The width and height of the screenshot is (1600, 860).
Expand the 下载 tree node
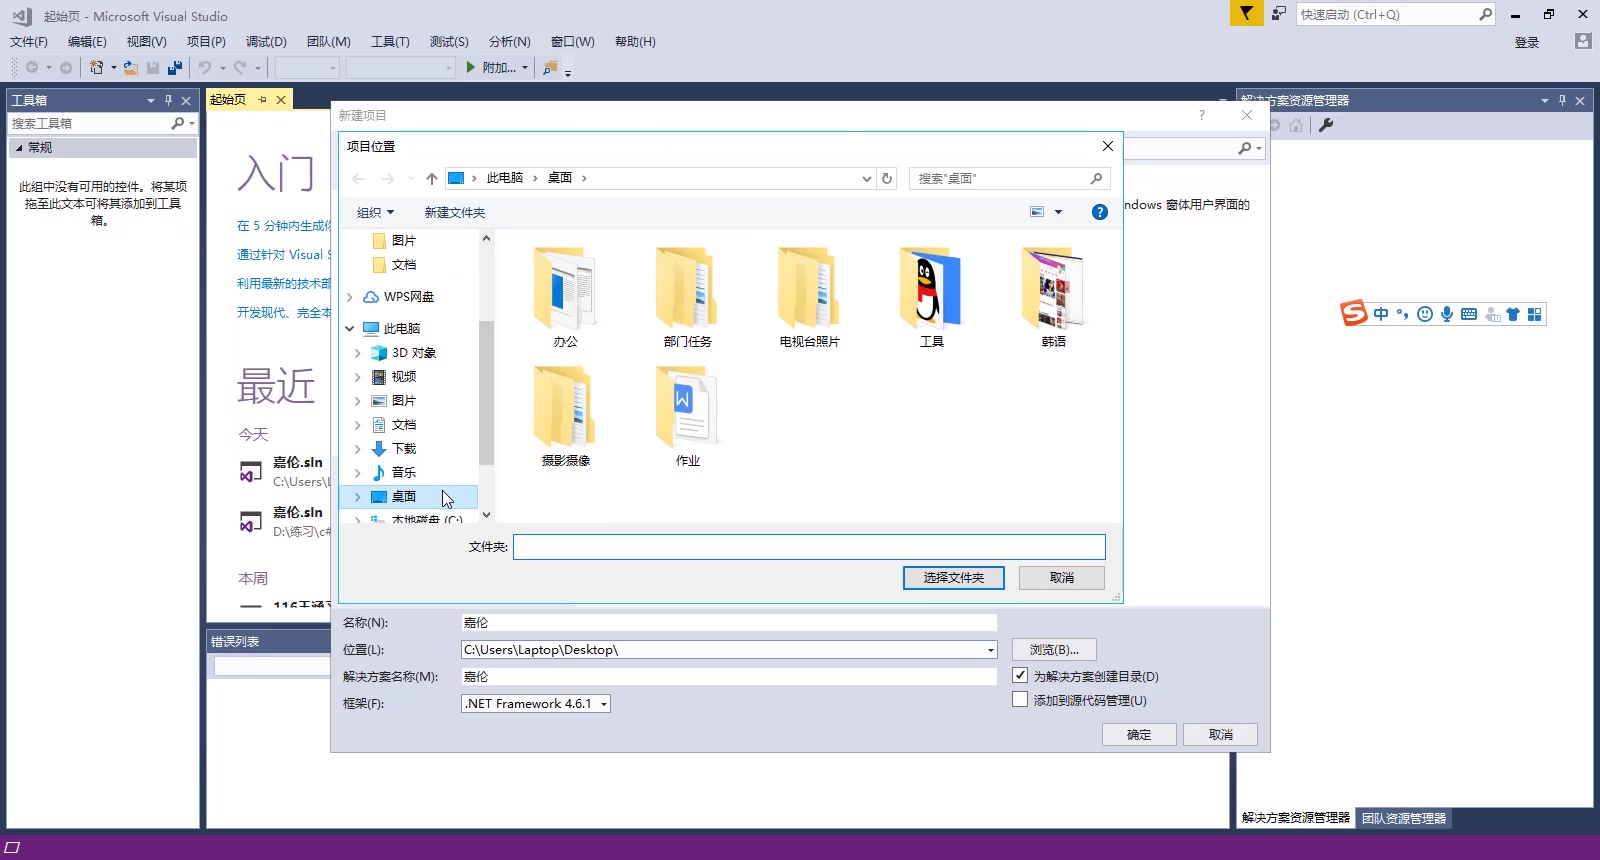[x=358, y=449]
